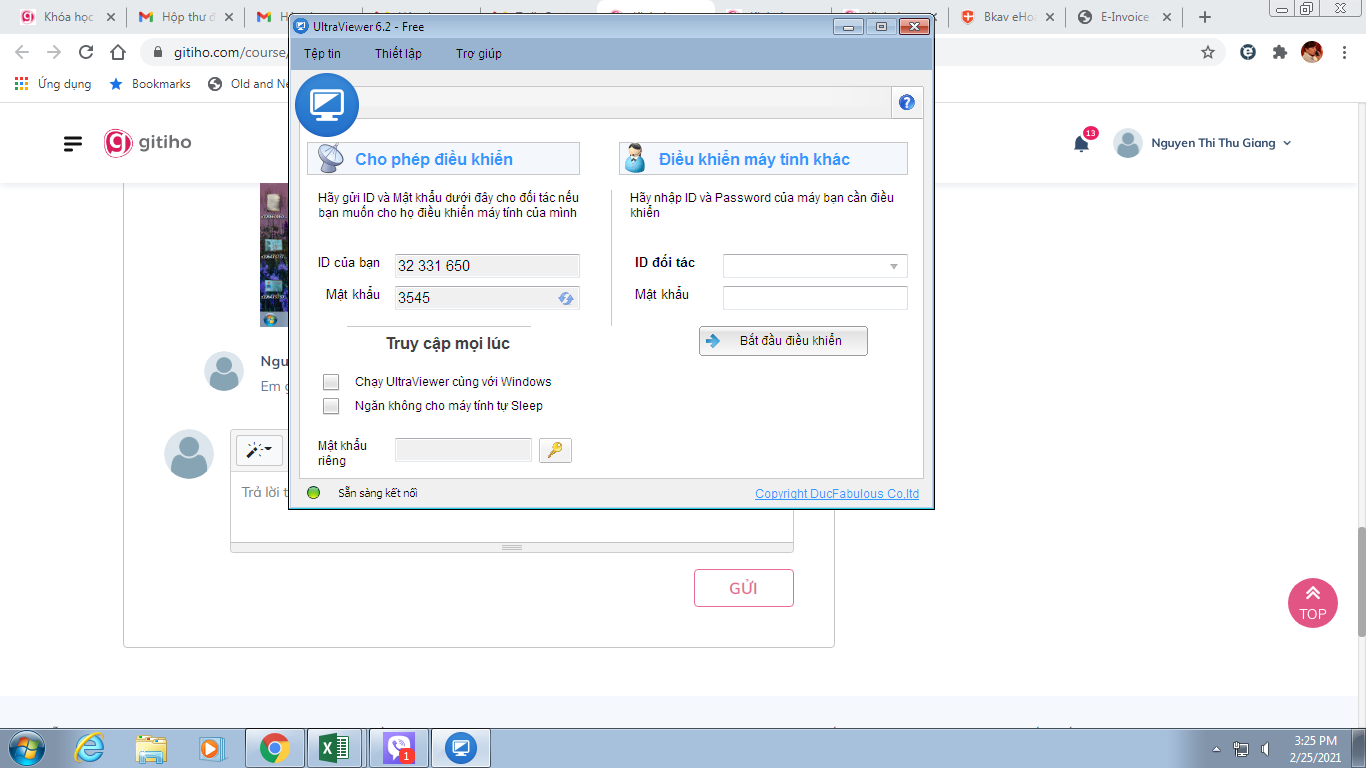
Task: Open UltraViewer from the taskbar
Action: click(461, 748)
